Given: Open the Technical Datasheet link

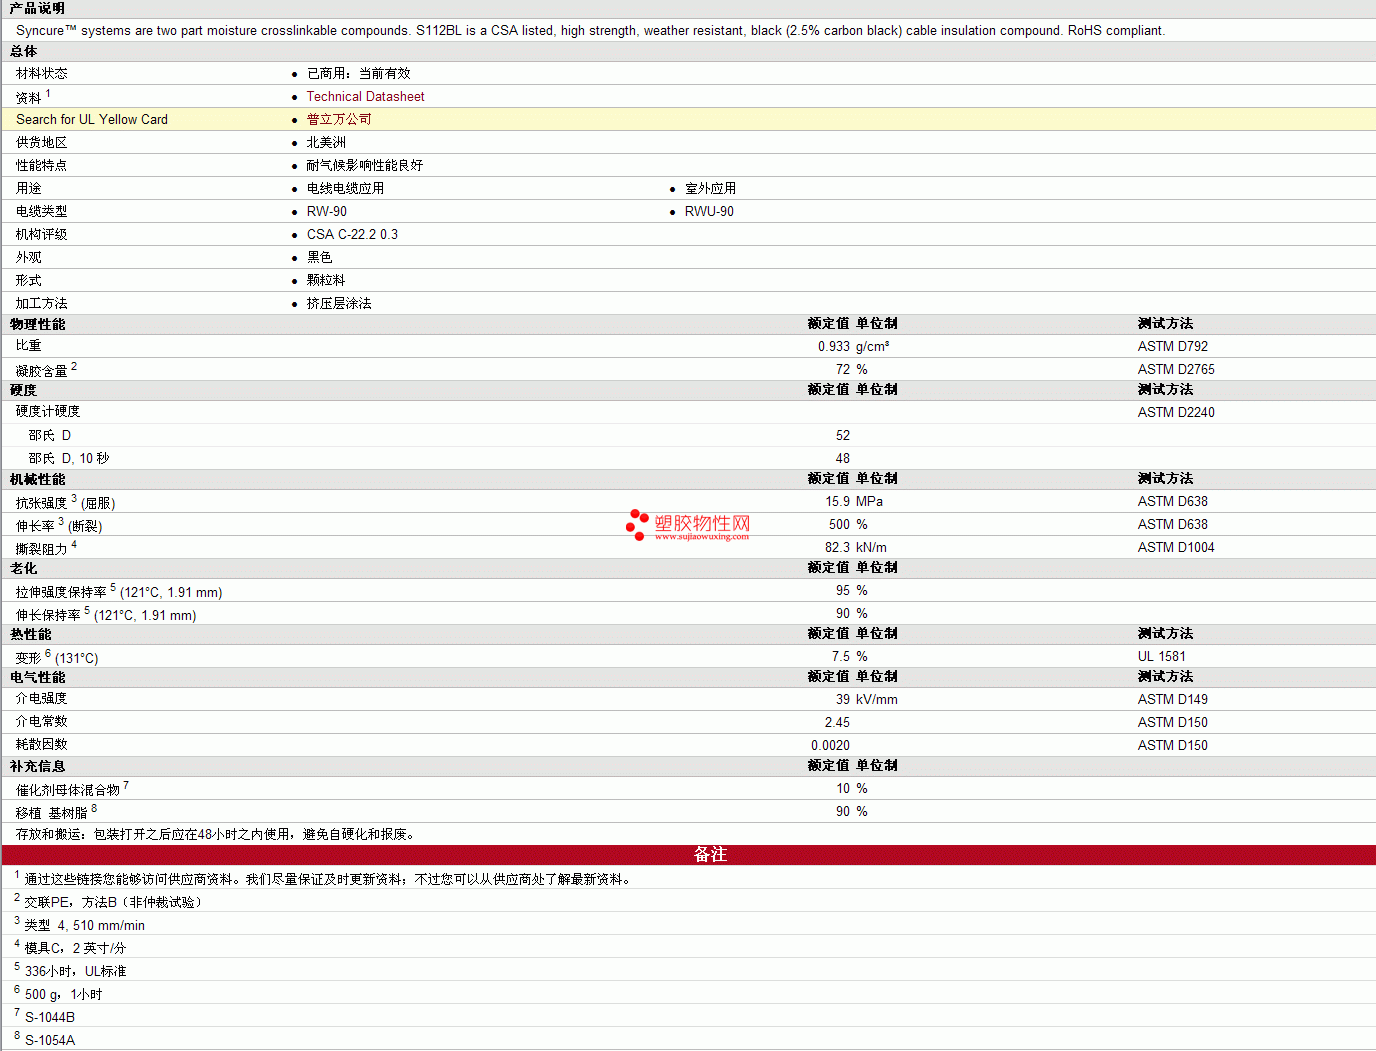Looking at the screenshot, I should point(365,97).
